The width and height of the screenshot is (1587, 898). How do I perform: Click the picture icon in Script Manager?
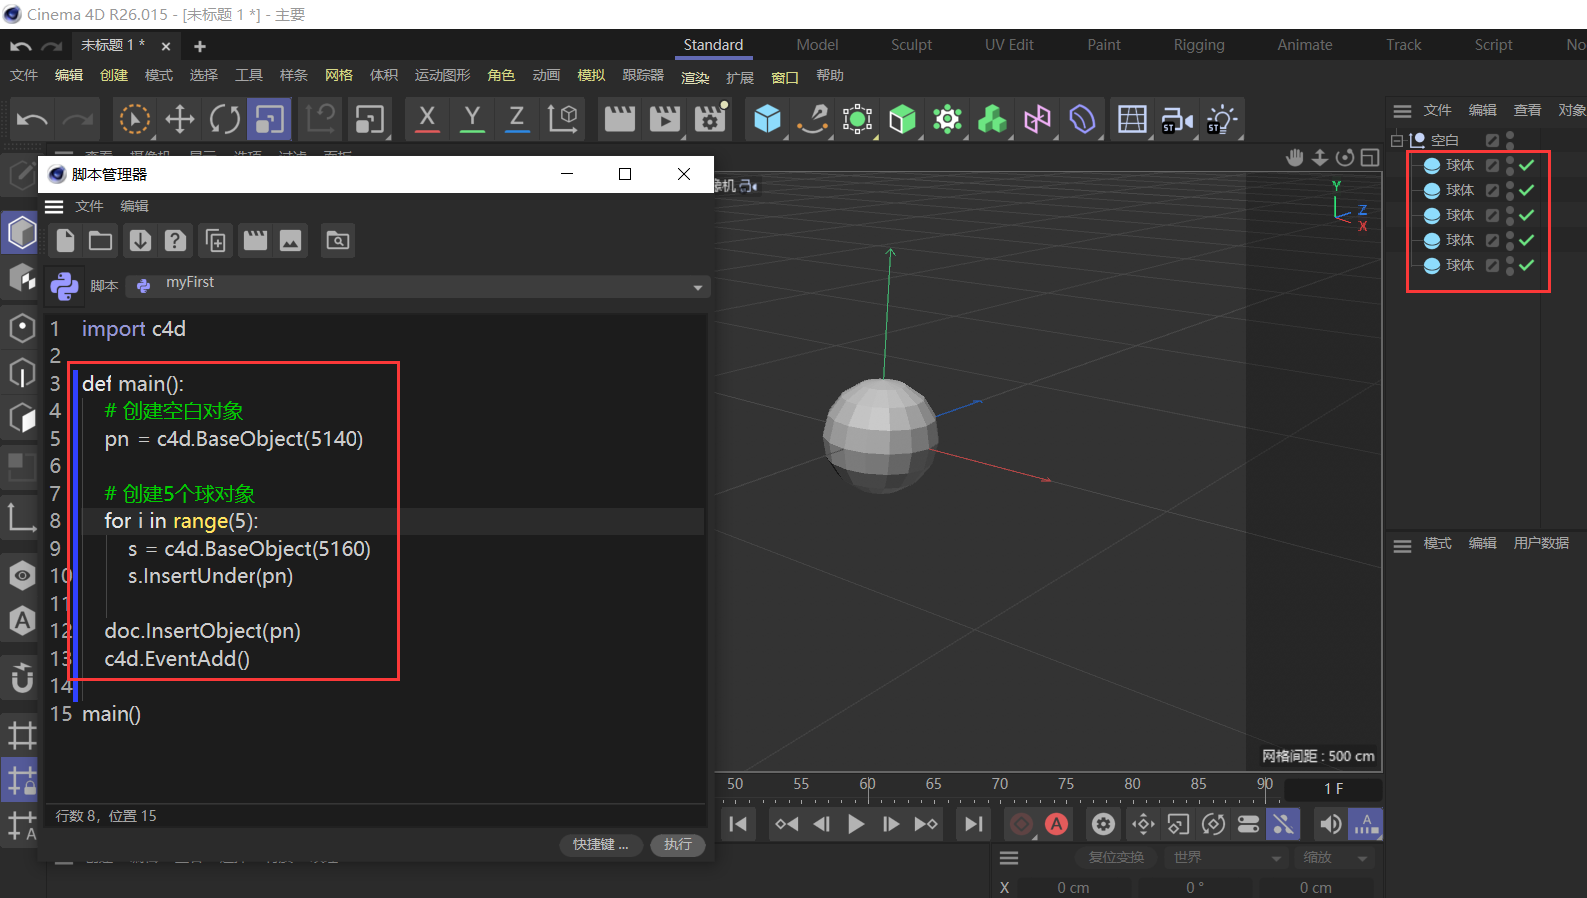290,240
